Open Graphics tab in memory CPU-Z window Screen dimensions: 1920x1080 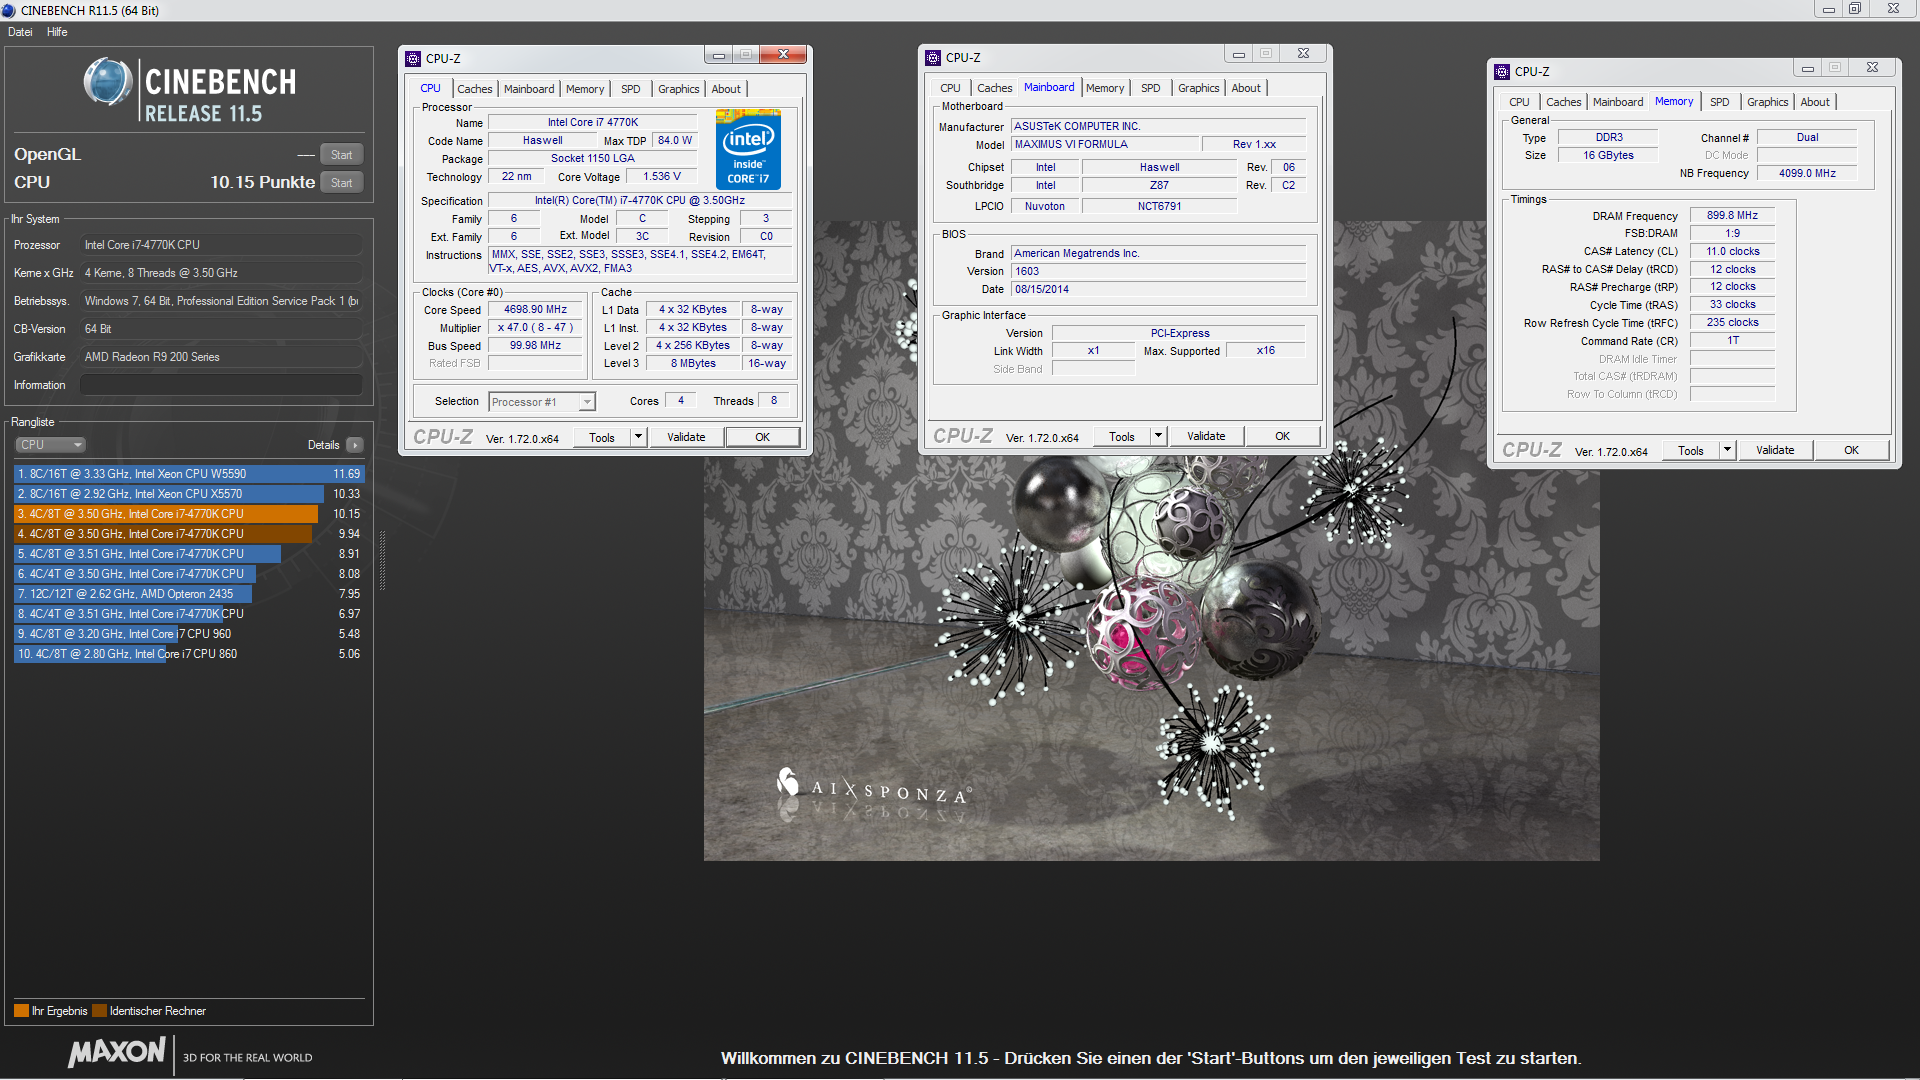pos(1768,102)
